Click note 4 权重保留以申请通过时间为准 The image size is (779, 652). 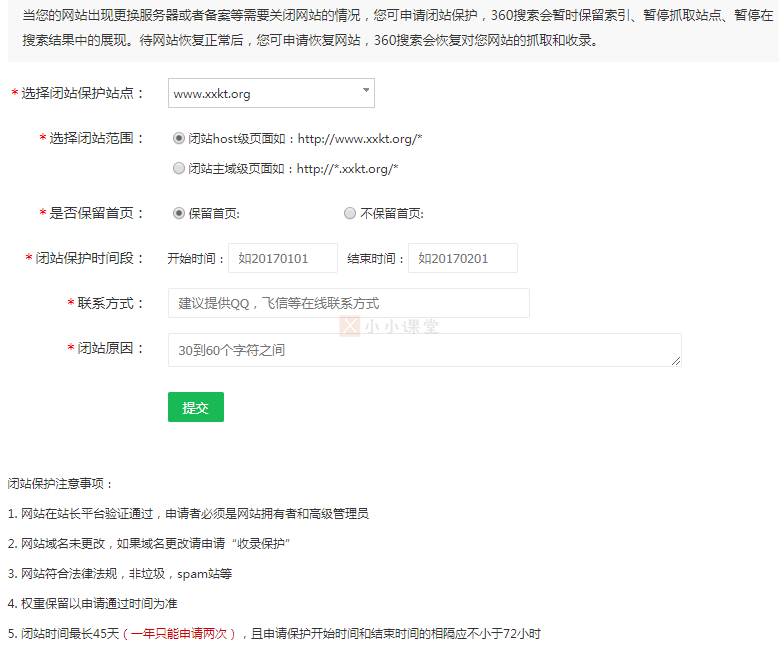tap(92, 604)
